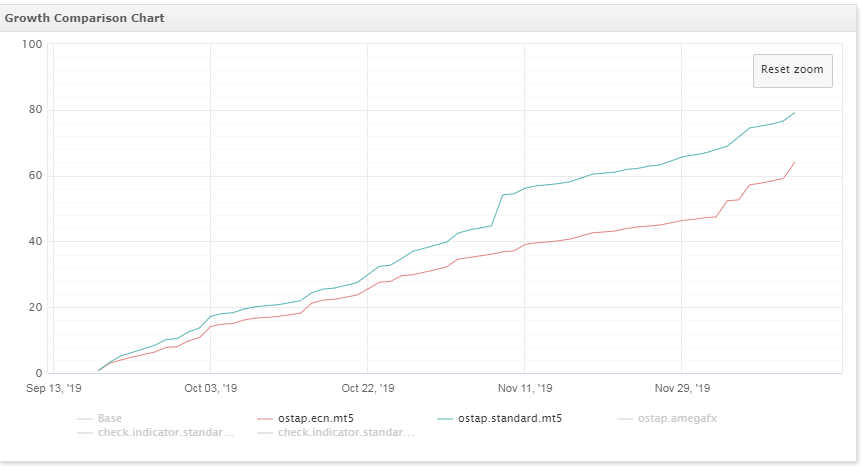
Task: Click the Reset zoom button
Action: coord(792,70)
